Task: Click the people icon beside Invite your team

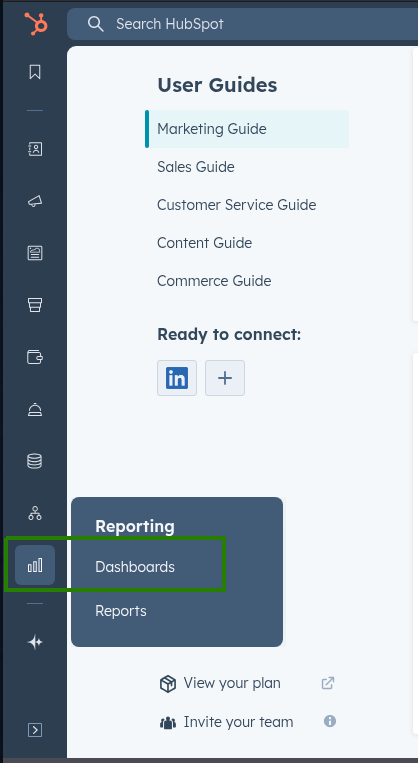Action: coord(168,723)
